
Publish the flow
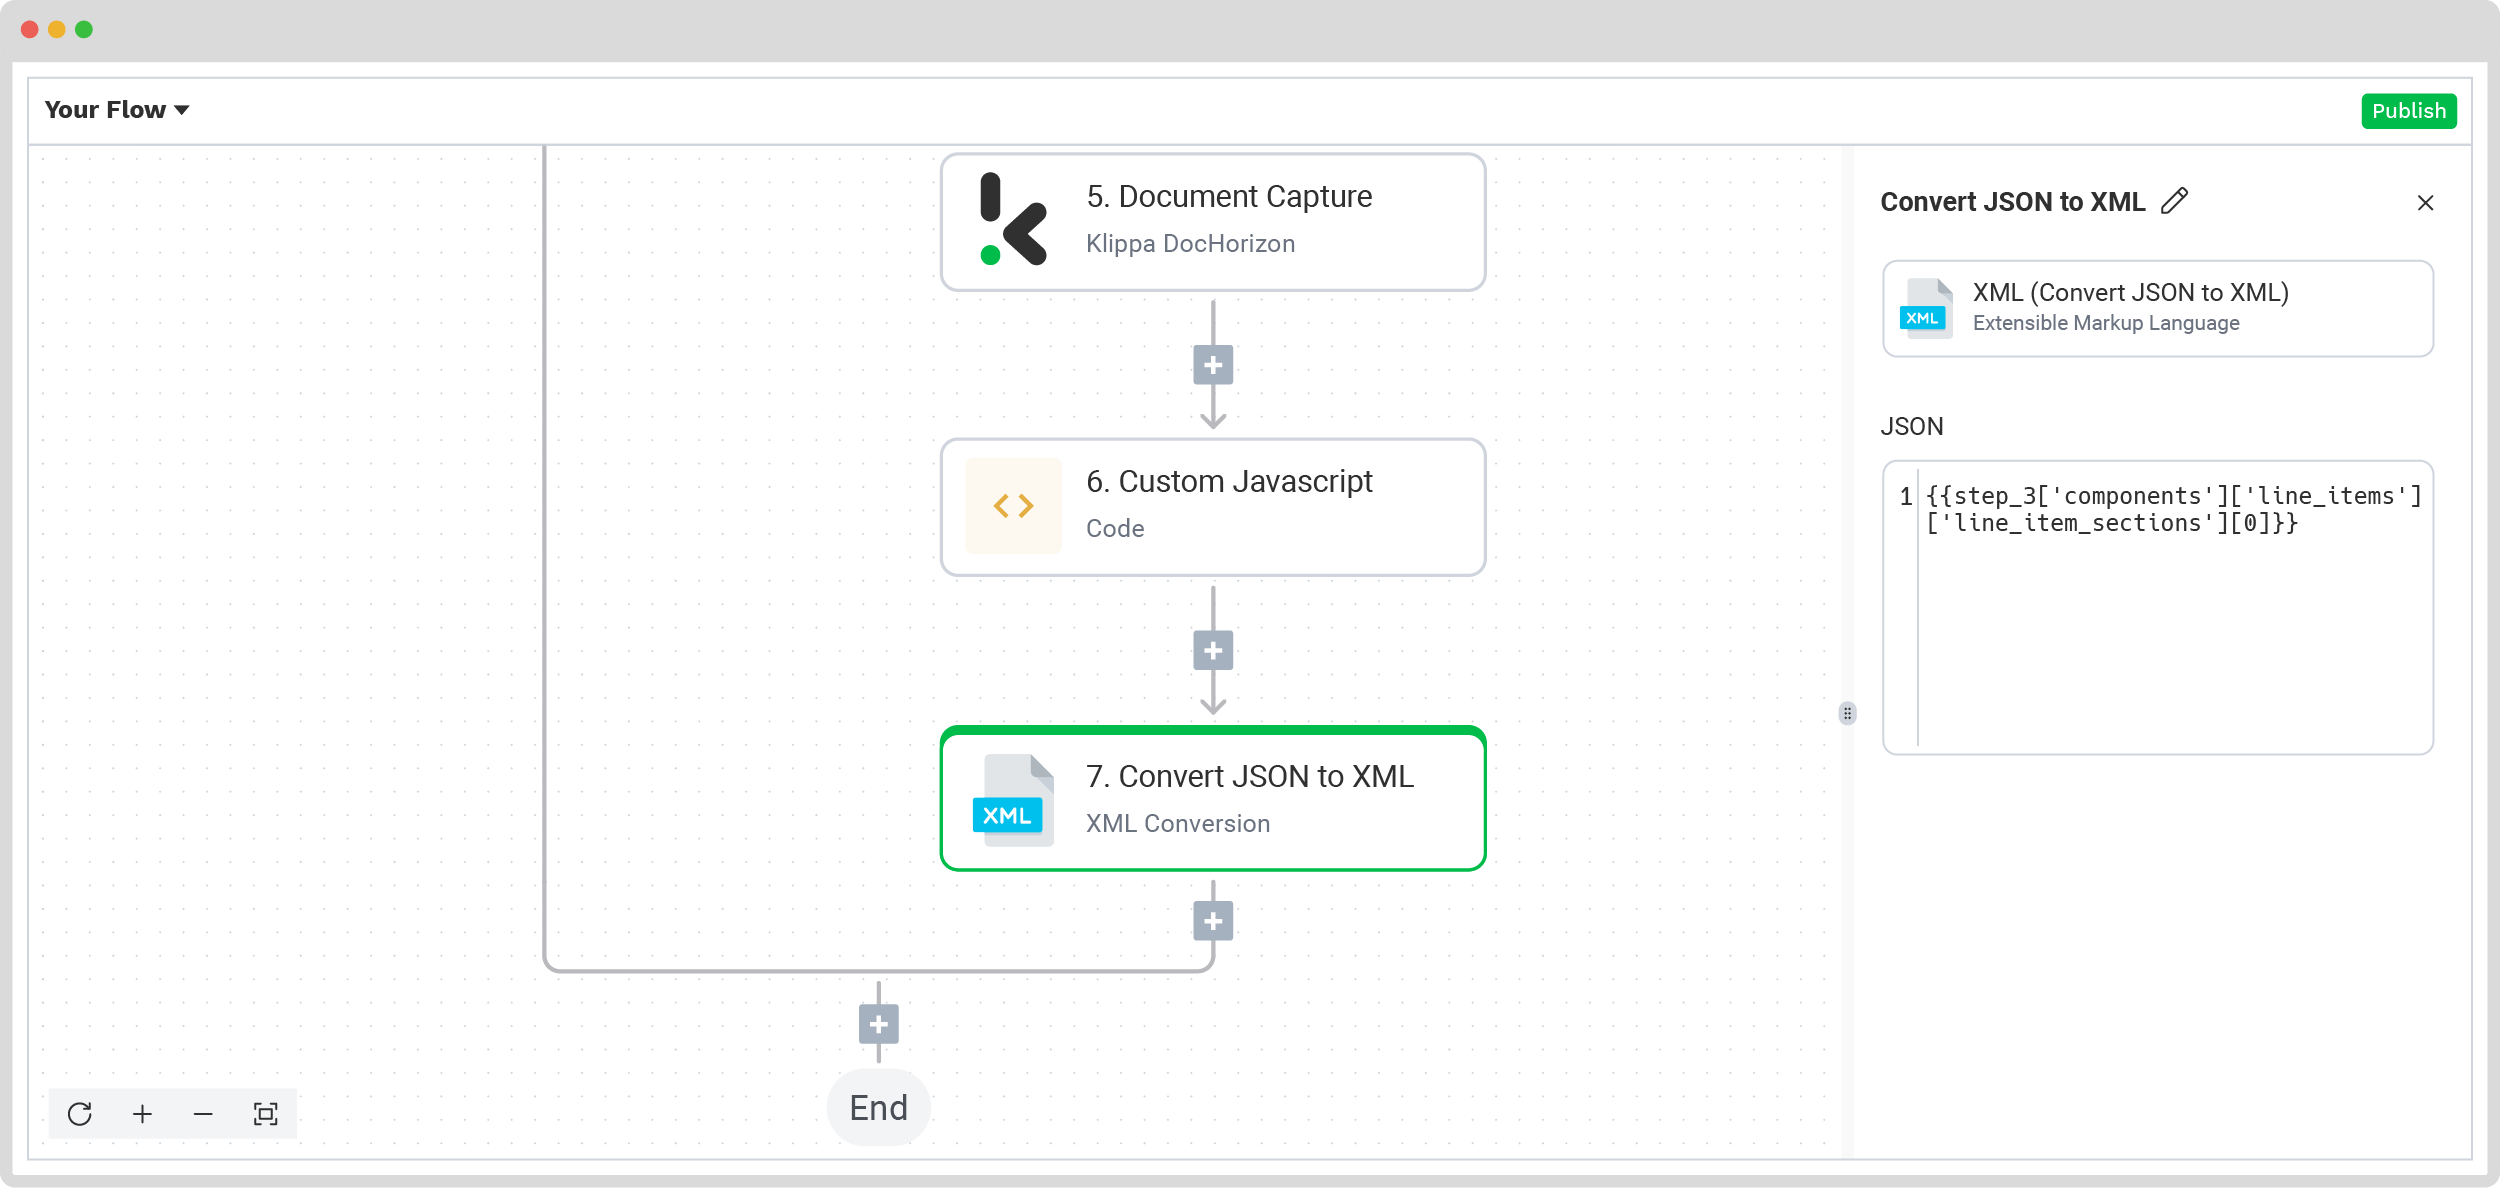pyautogui.click(x=2408, y=111)
